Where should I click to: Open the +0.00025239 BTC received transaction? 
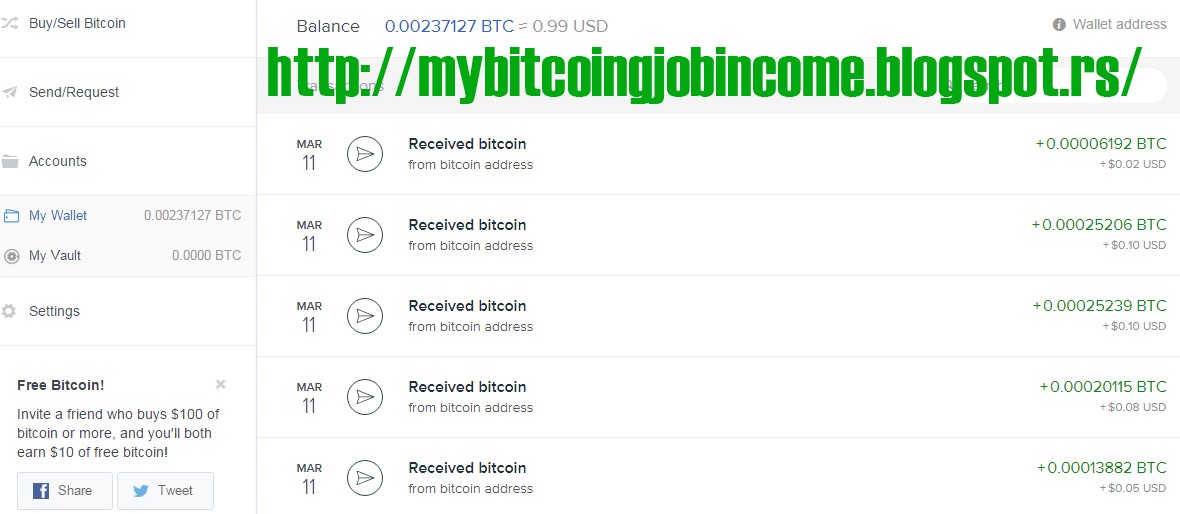pyautogui.click(x=718, y=316)
